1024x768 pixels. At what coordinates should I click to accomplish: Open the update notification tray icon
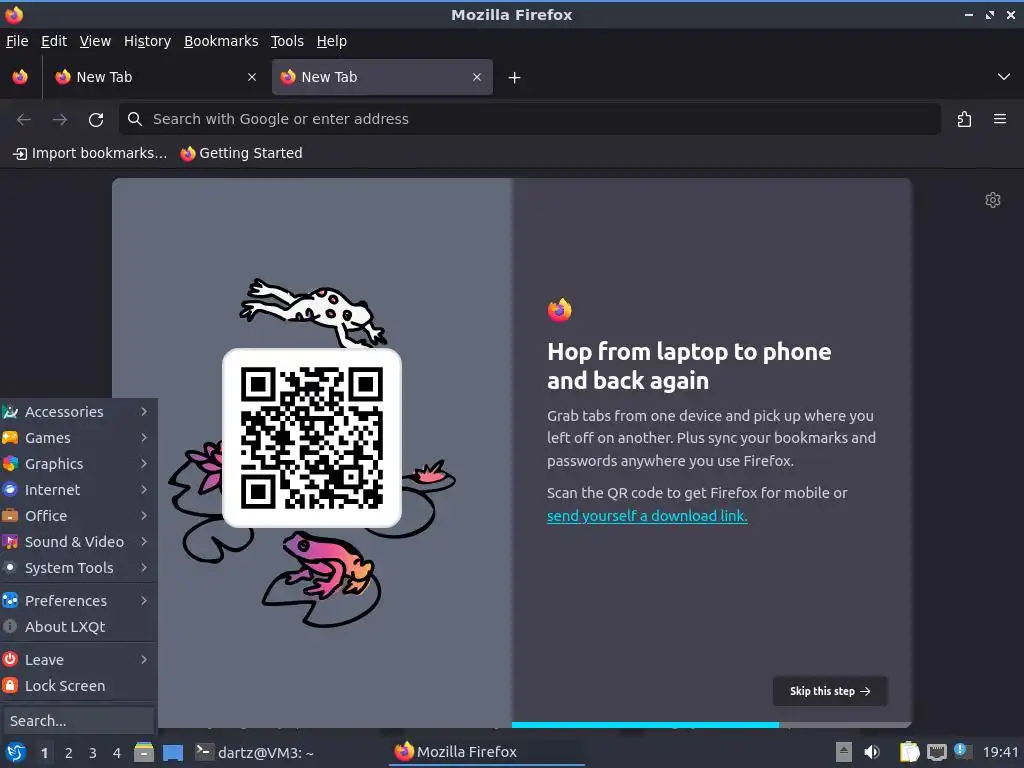[962, 751]
